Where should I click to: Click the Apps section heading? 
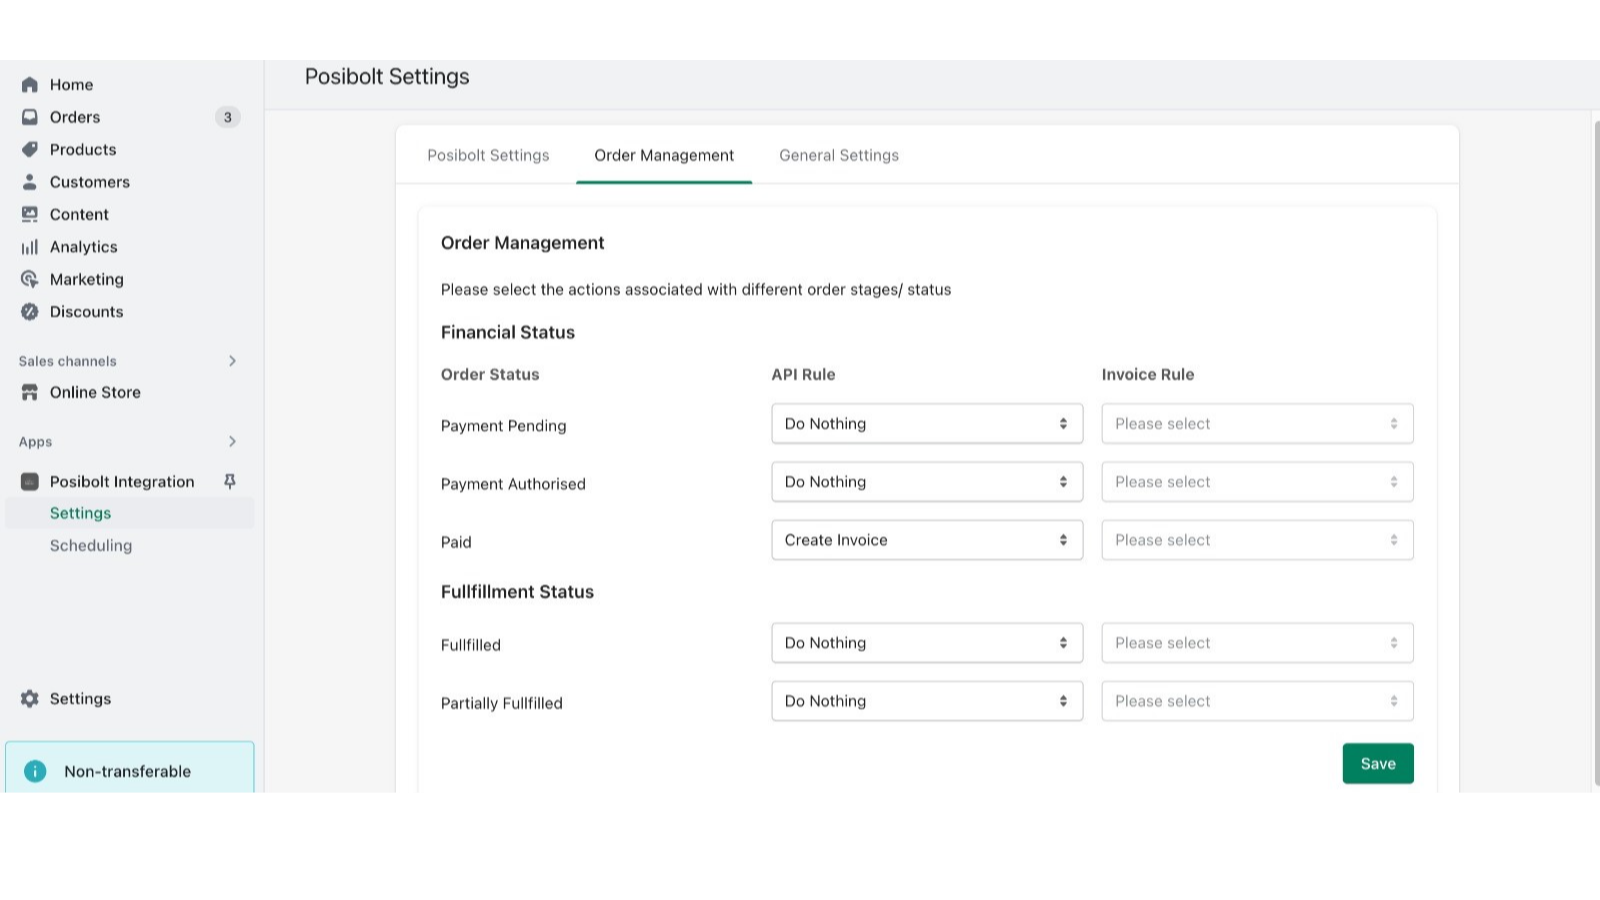coord(35,442)
